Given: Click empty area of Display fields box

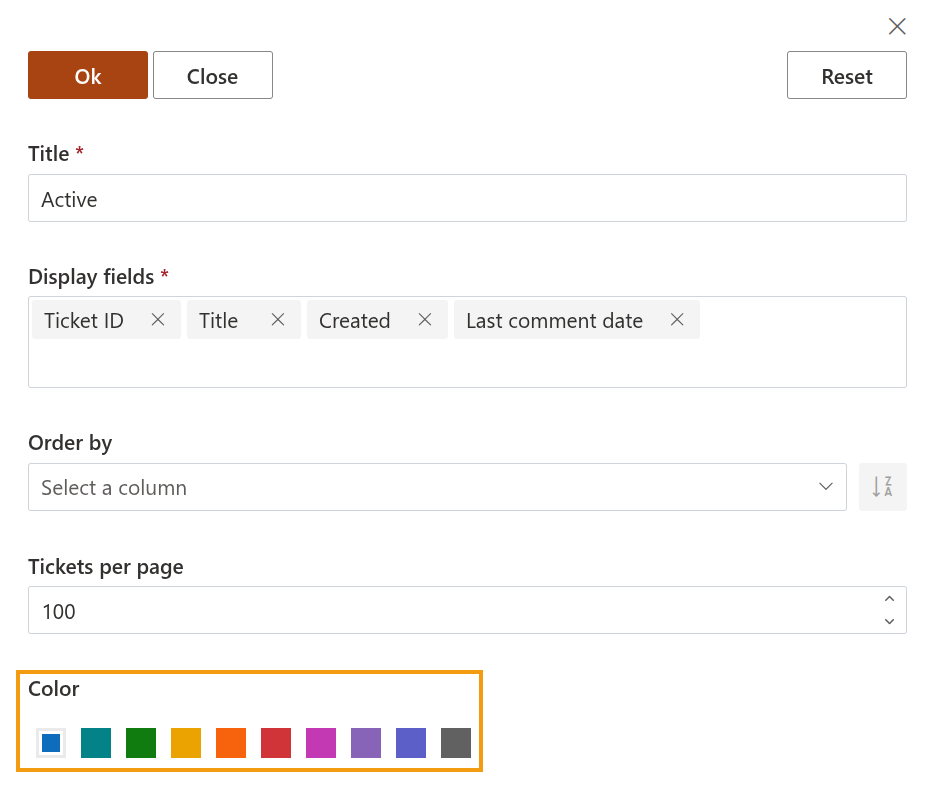Looking at the screenshot, I should (x=467, y=363).
